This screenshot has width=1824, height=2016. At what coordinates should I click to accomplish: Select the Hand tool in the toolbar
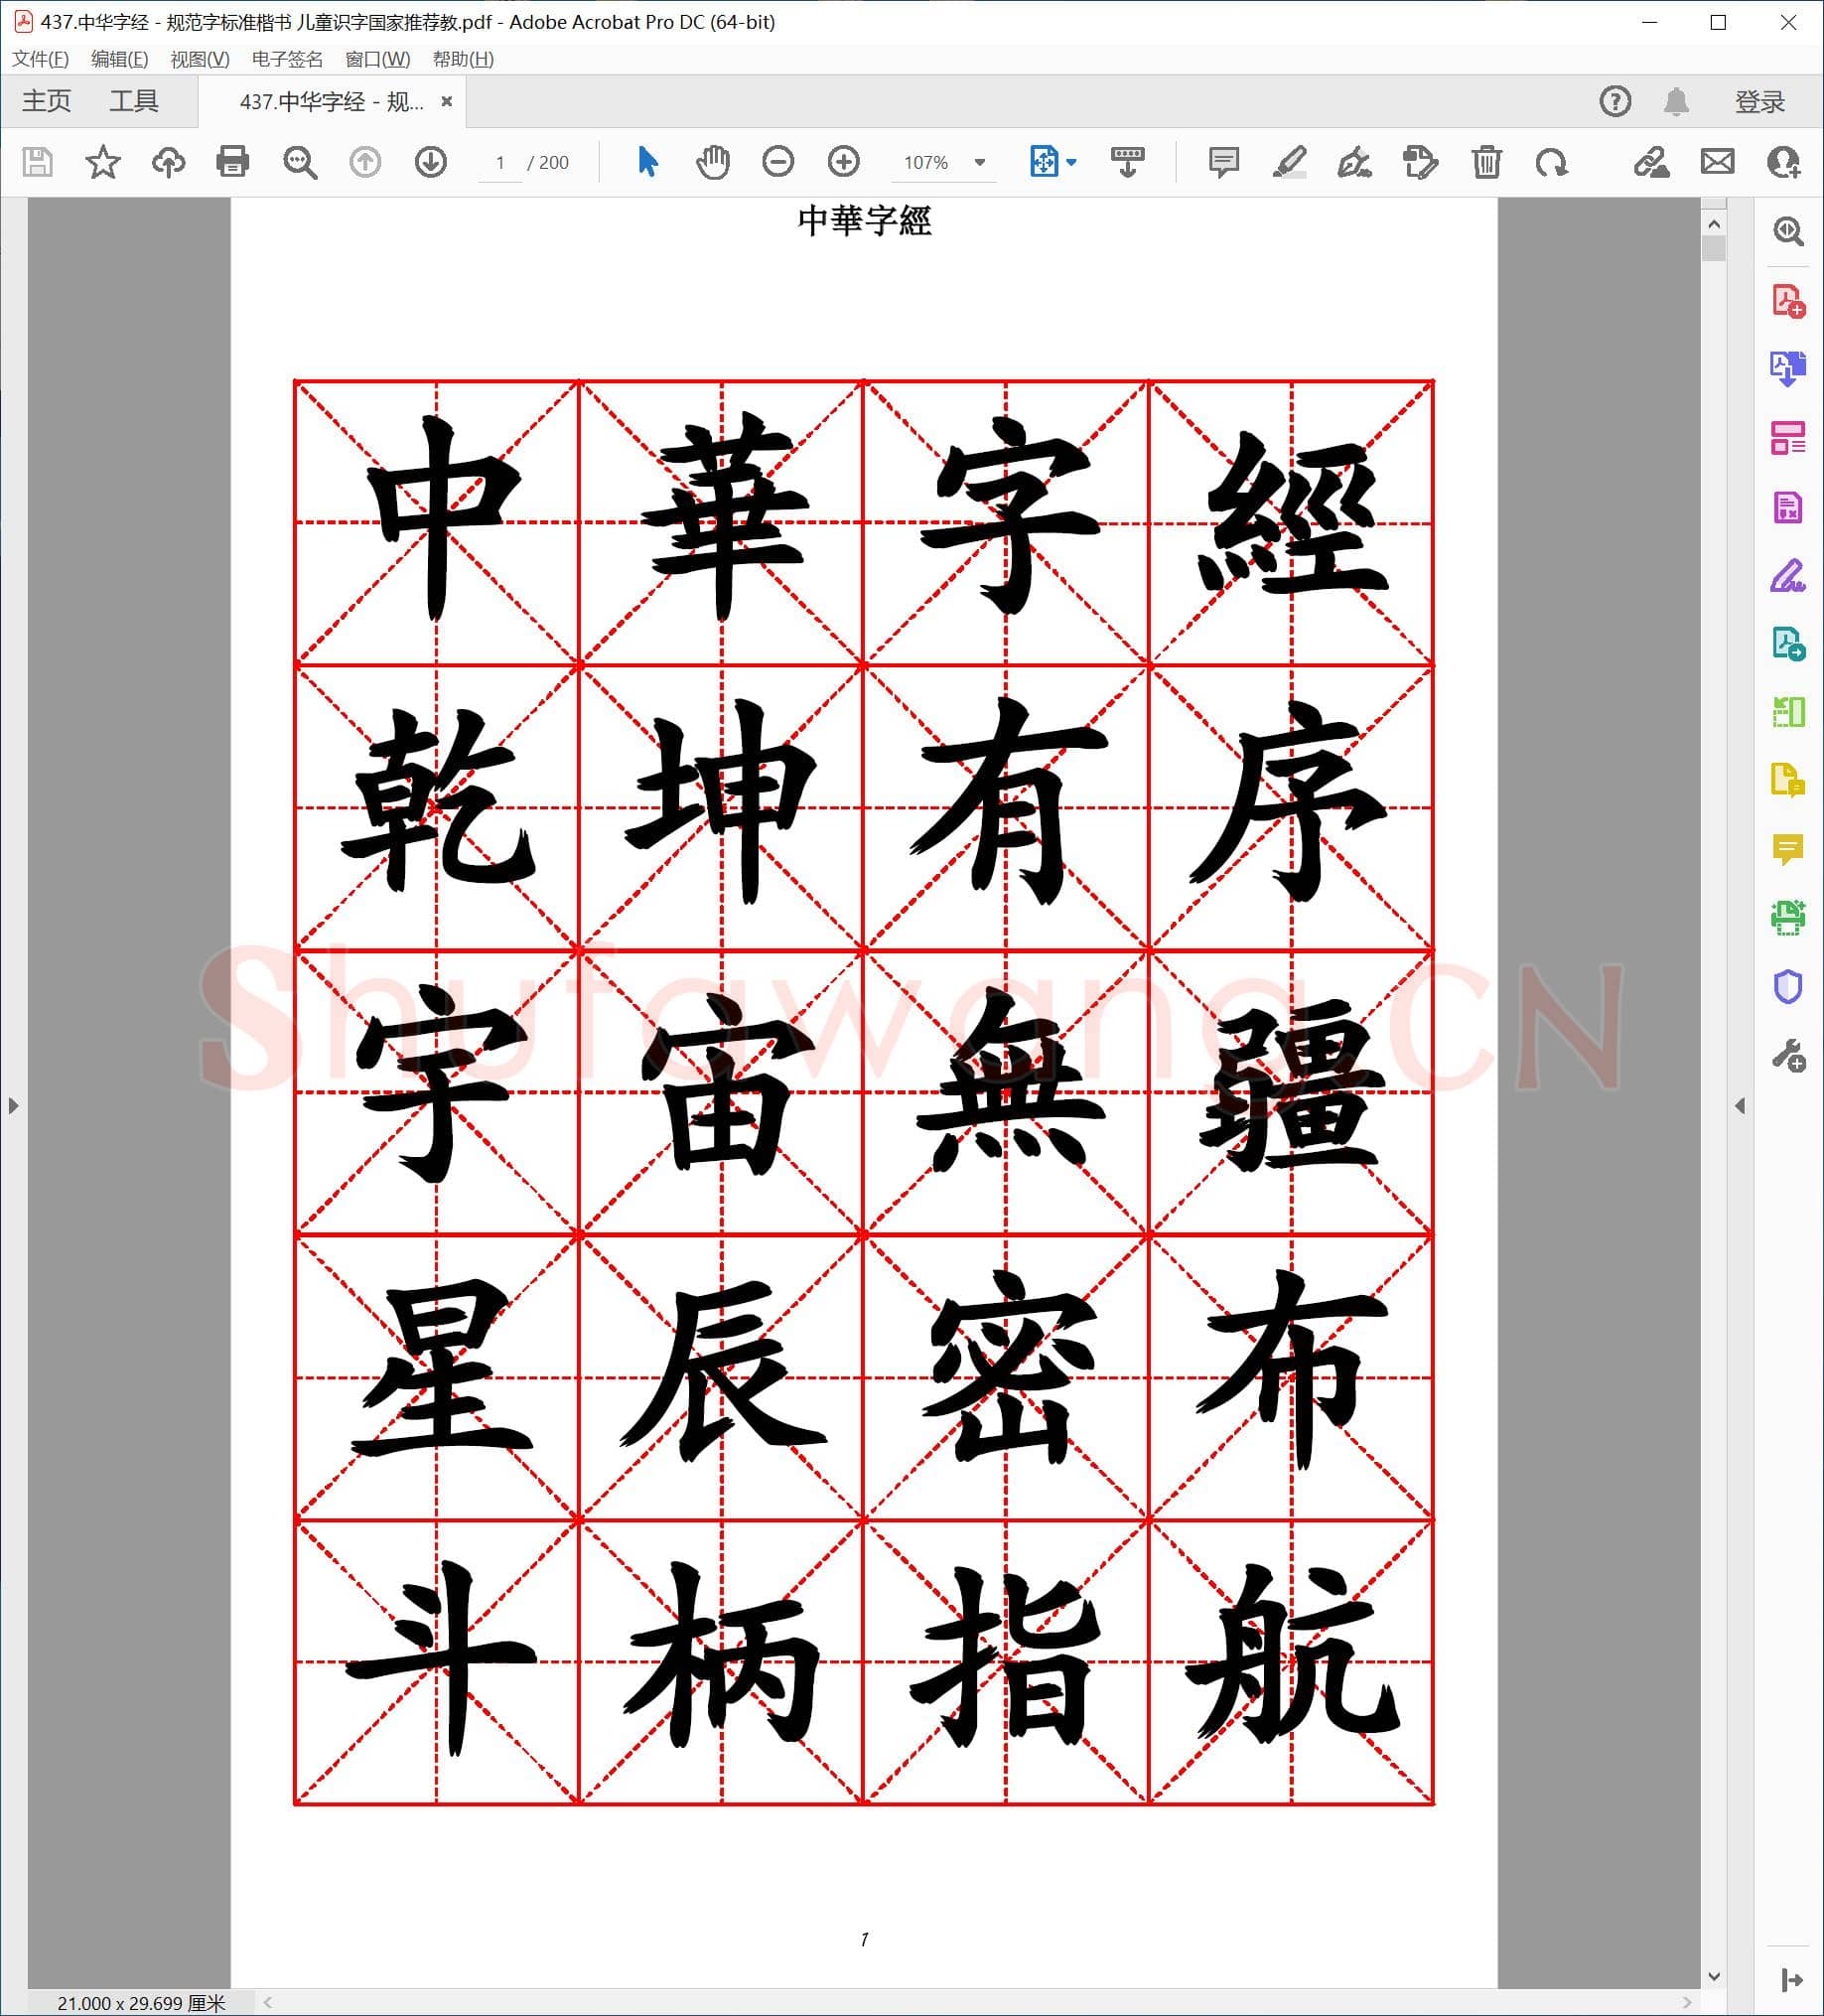[712, 162]
